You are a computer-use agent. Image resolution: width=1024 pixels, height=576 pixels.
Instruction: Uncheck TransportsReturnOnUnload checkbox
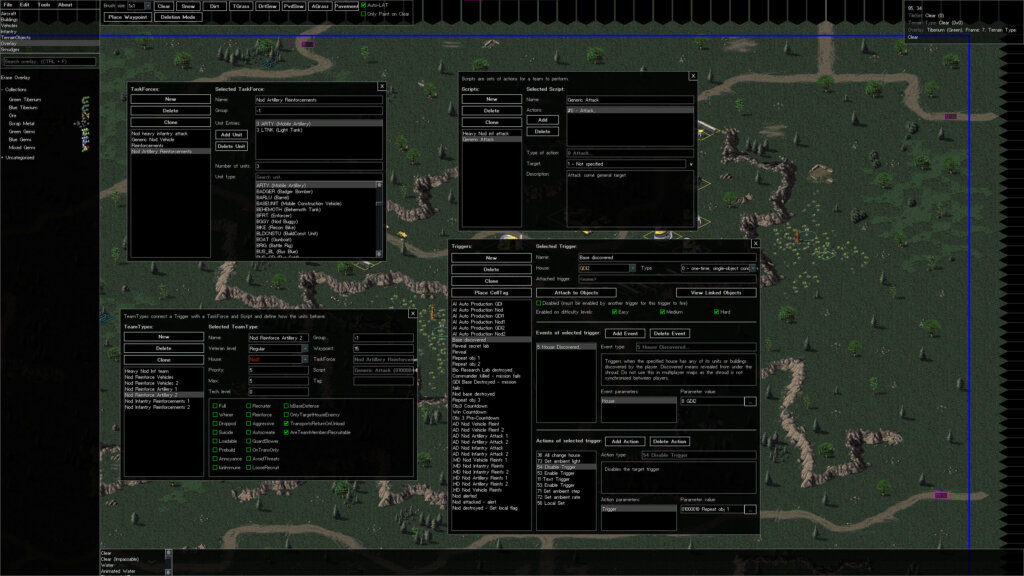pyautogui.click(x=286, y=423)
